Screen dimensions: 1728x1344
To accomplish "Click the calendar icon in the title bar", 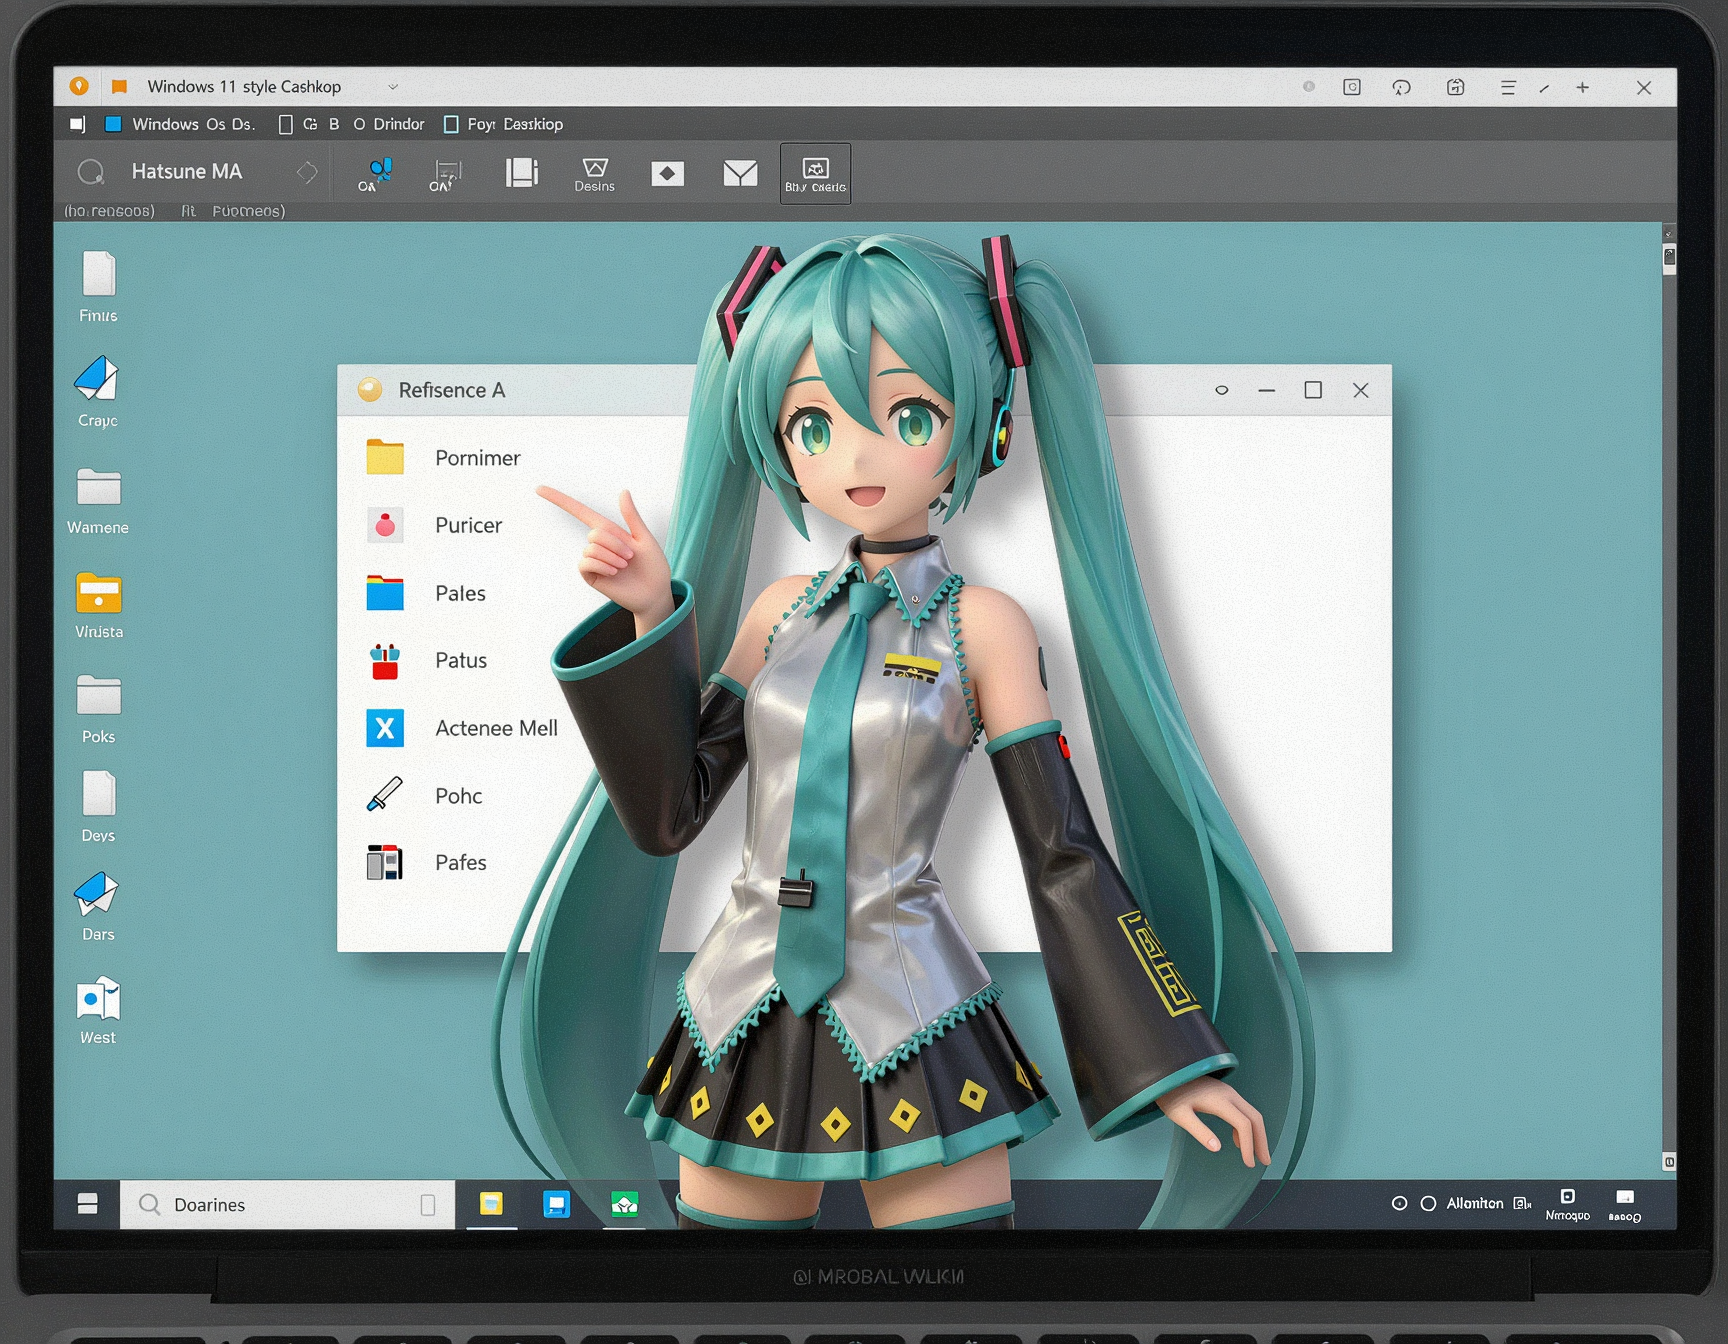I will 1456,87.
